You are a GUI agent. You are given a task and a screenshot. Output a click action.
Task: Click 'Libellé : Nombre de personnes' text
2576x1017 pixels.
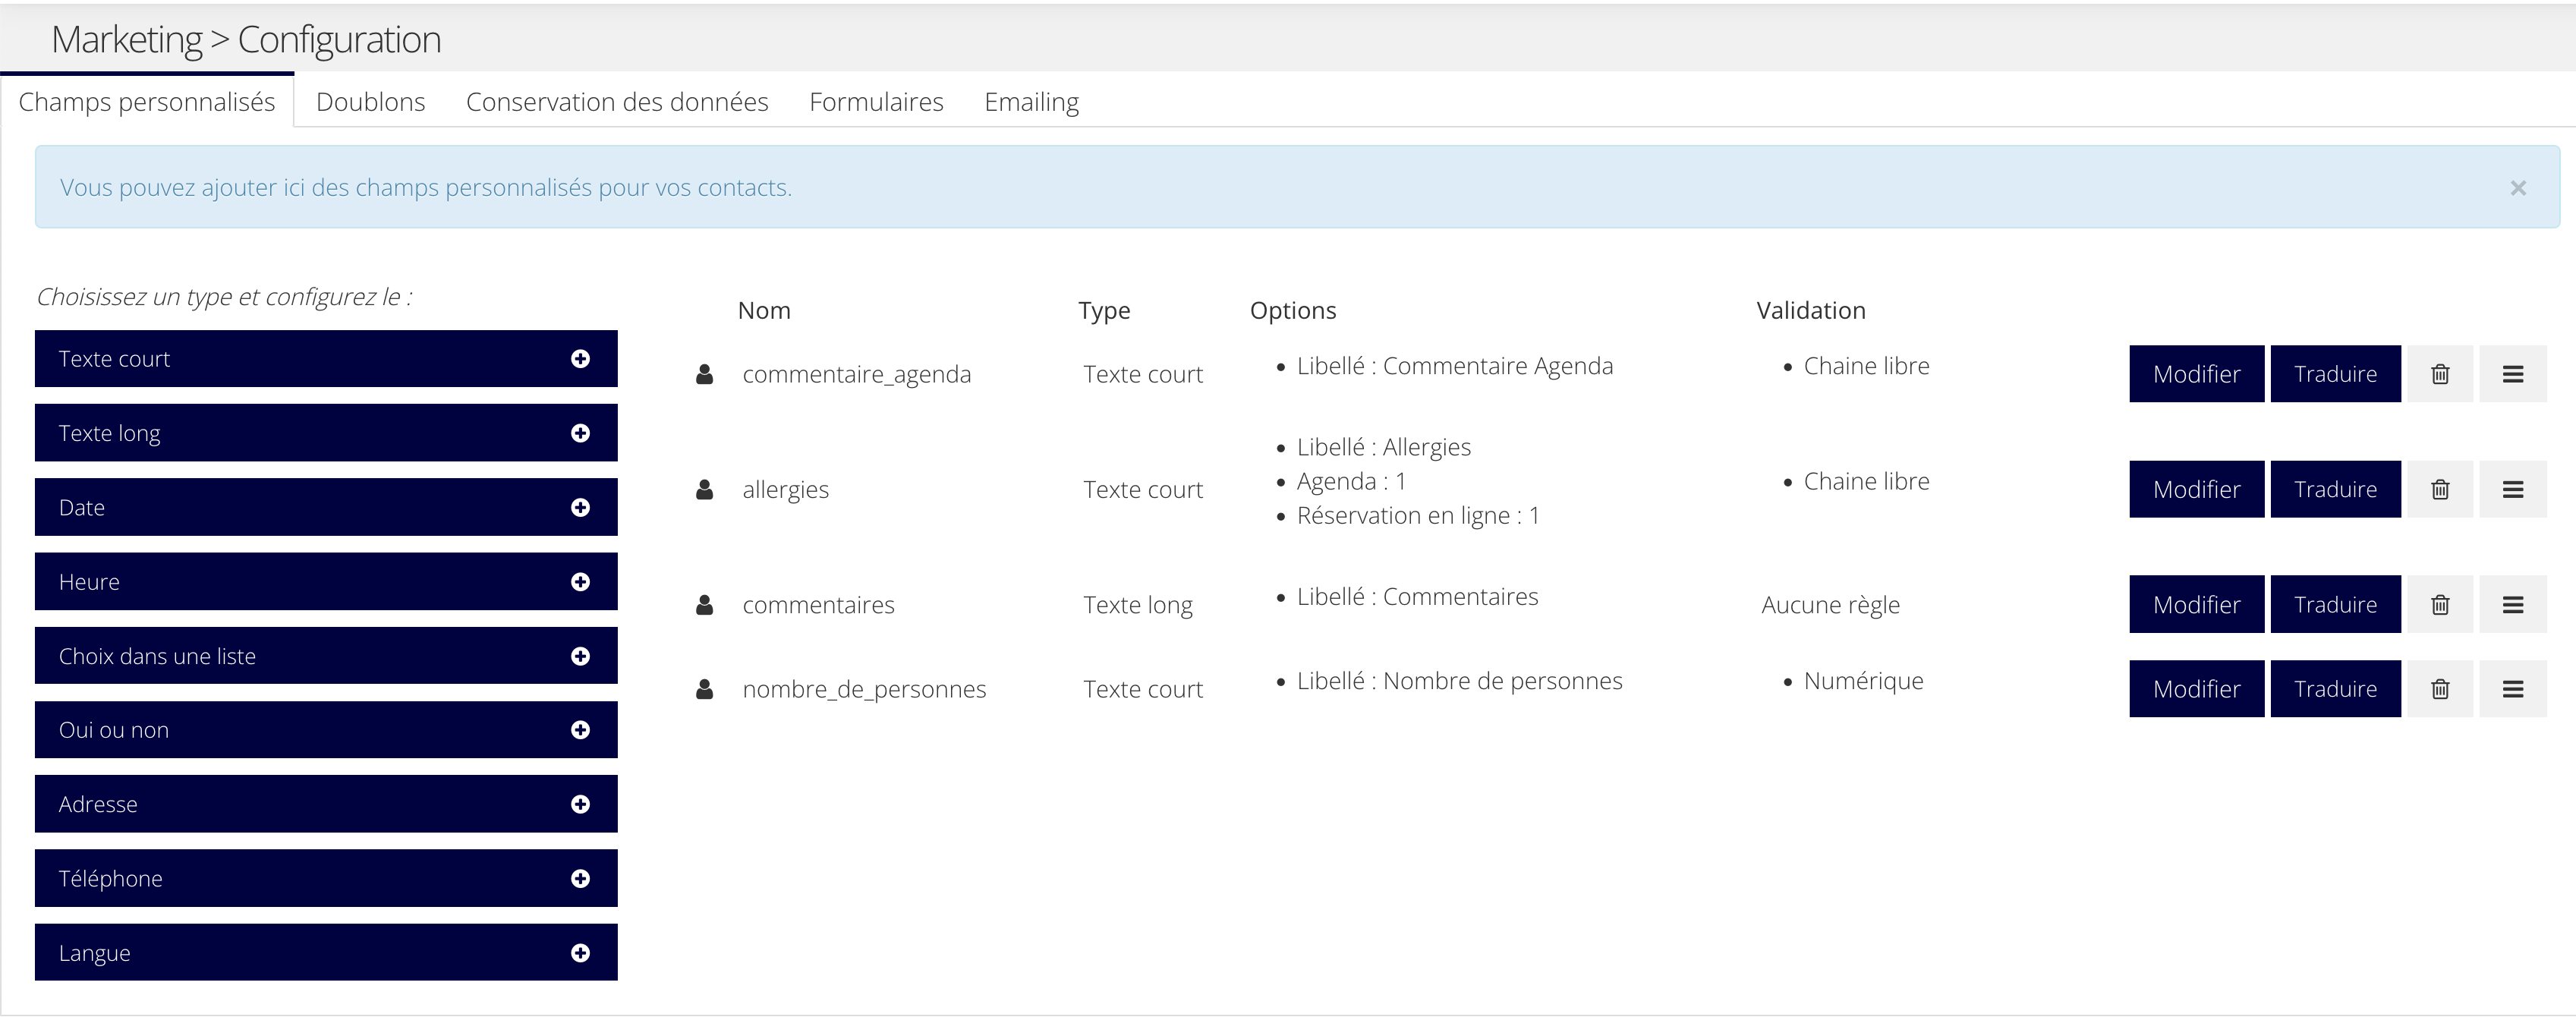pos(1459,681)
